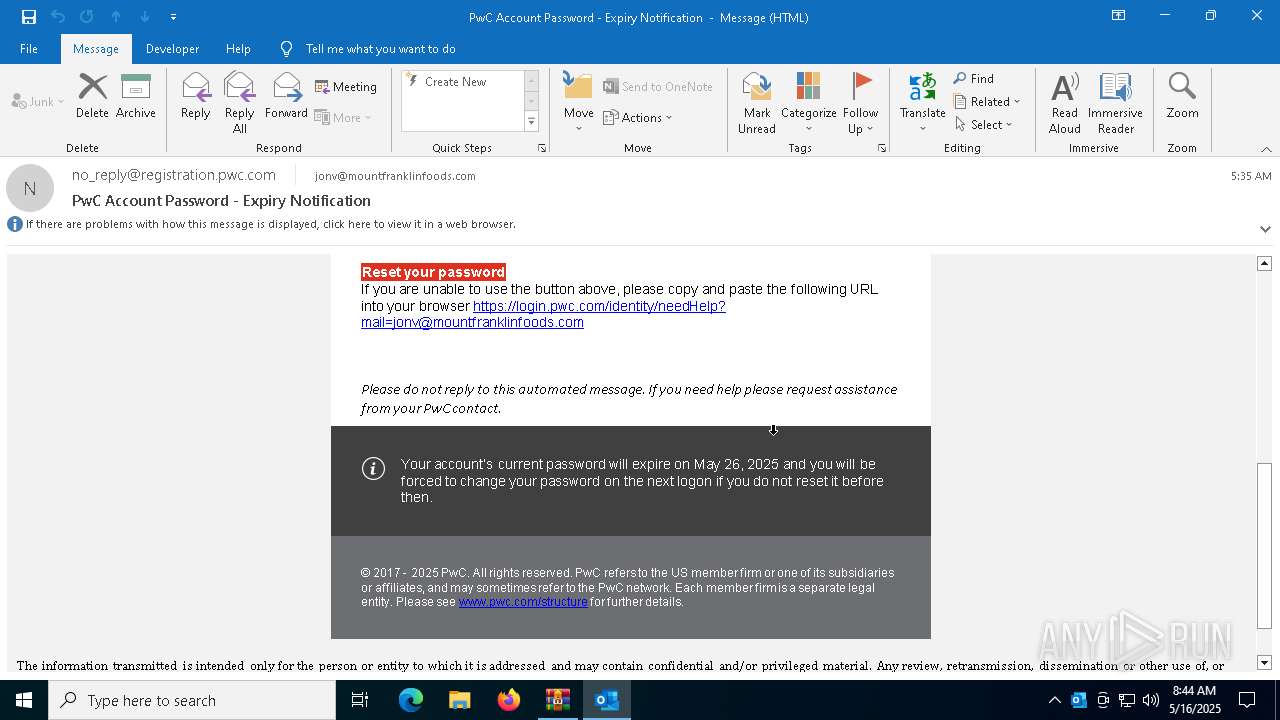Click the jonv@mountfranklinfoods.com recipient
This screenshot has width=1280, height=720.
pyautogui.click(x=395, y=176)
